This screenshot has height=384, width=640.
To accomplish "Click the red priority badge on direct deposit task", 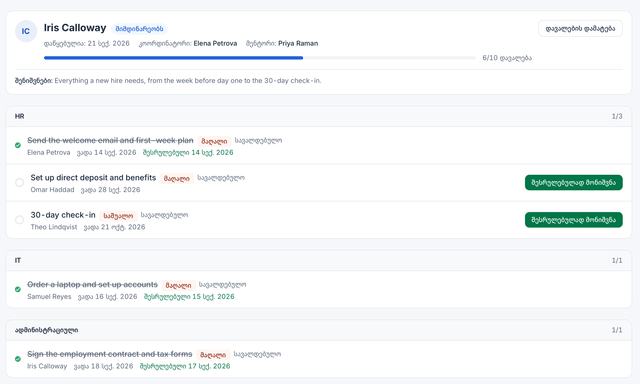I will 177,178.
